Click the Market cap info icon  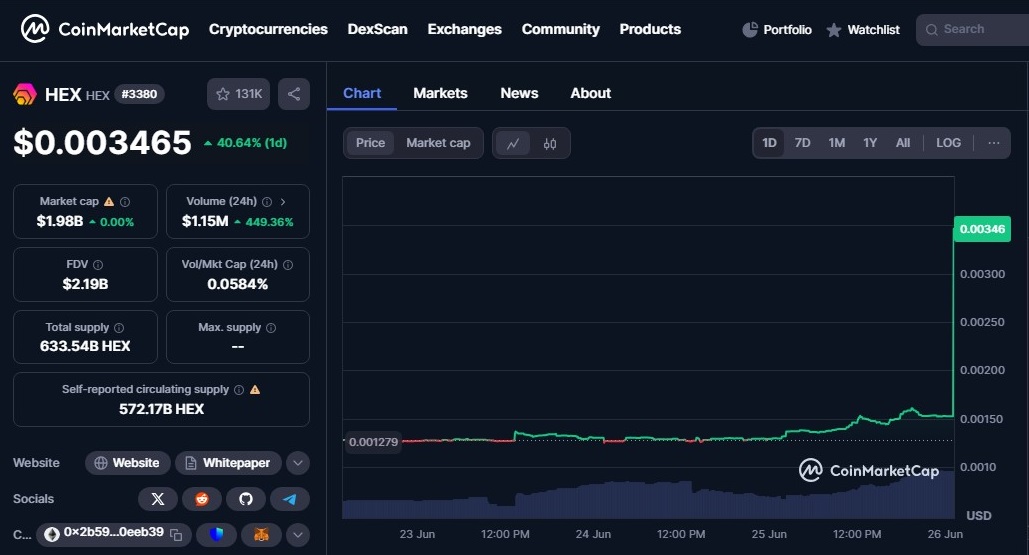point(125,202)
